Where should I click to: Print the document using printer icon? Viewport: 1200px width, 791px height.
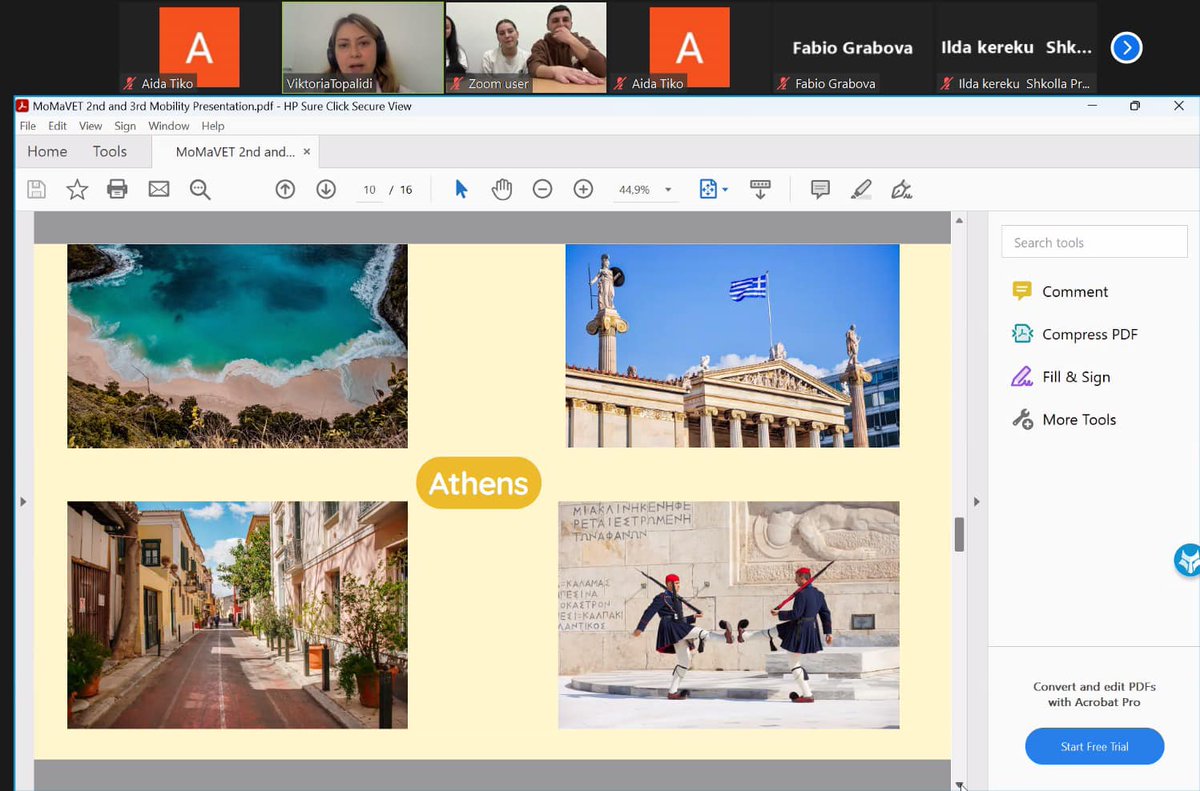click(117, 189)
